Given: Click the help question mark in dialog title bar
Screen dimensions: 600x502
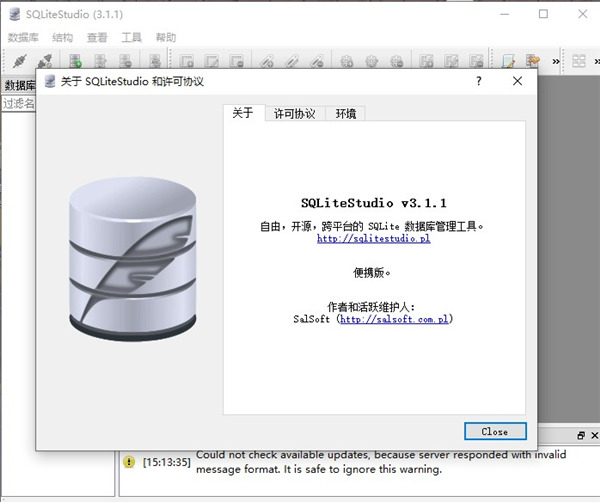Looking at the screenshot, I should click(x=479, y=81).
